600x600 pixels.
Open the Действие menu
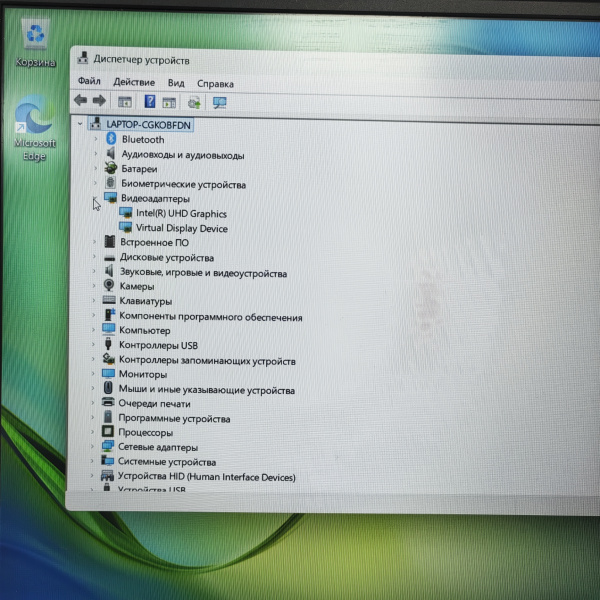[x=134, y=82]
